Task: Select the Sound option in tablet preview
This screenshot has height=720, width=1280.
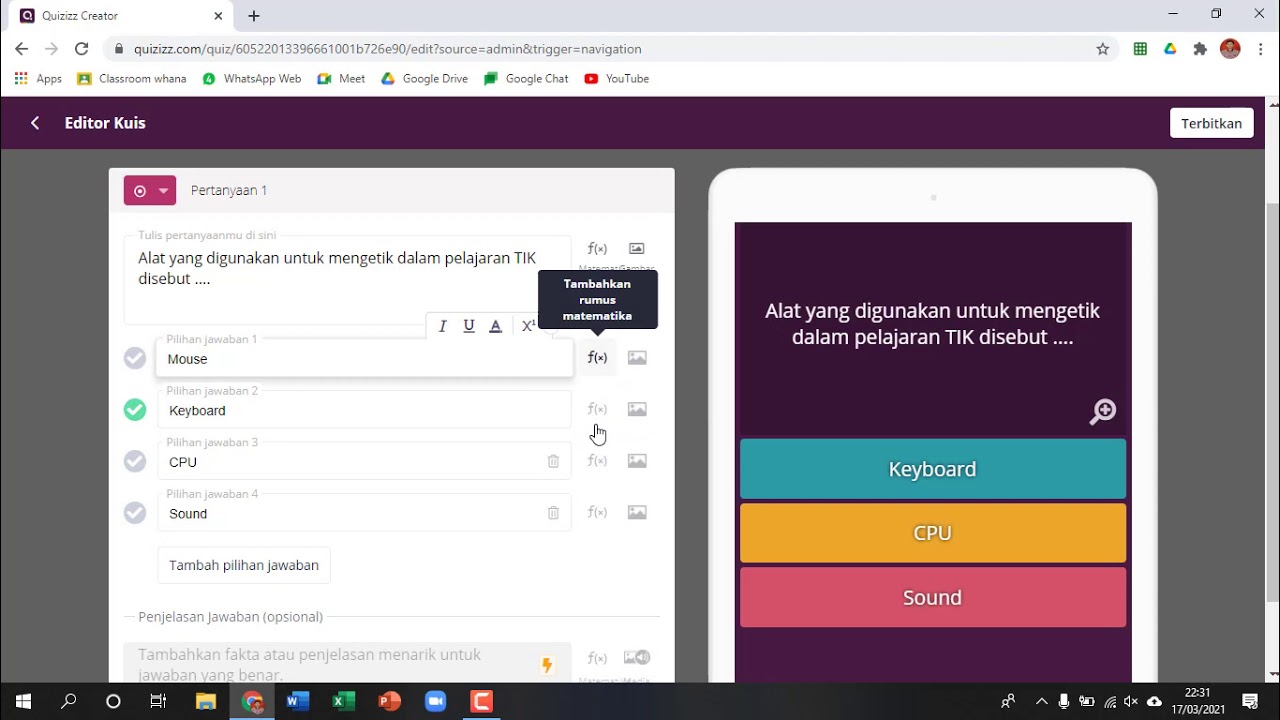Action: (x=933, y=597)
